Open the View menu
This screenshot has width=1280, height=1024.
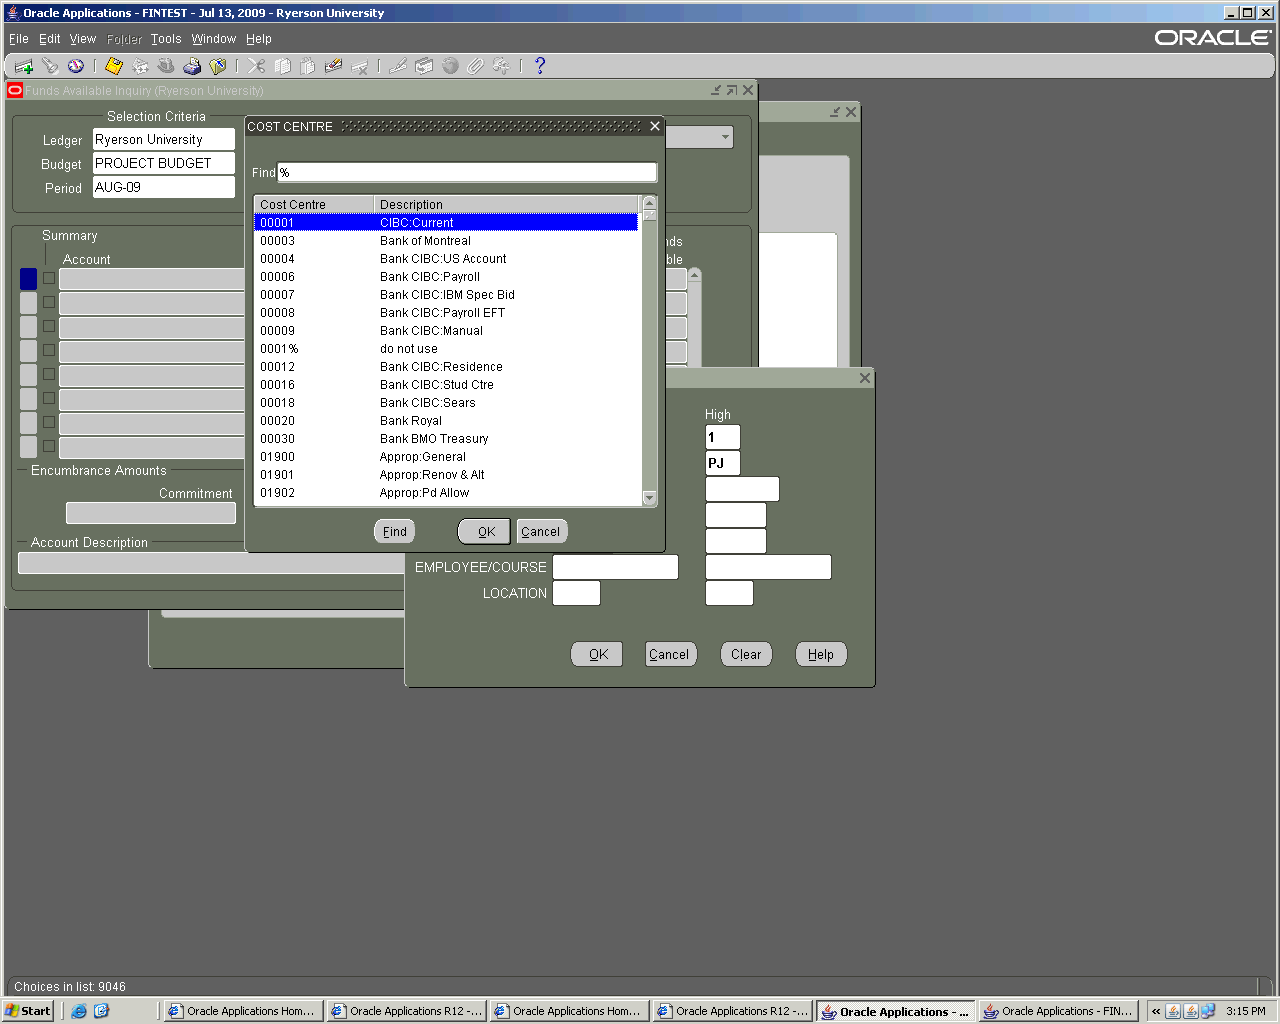click(82, 39)
